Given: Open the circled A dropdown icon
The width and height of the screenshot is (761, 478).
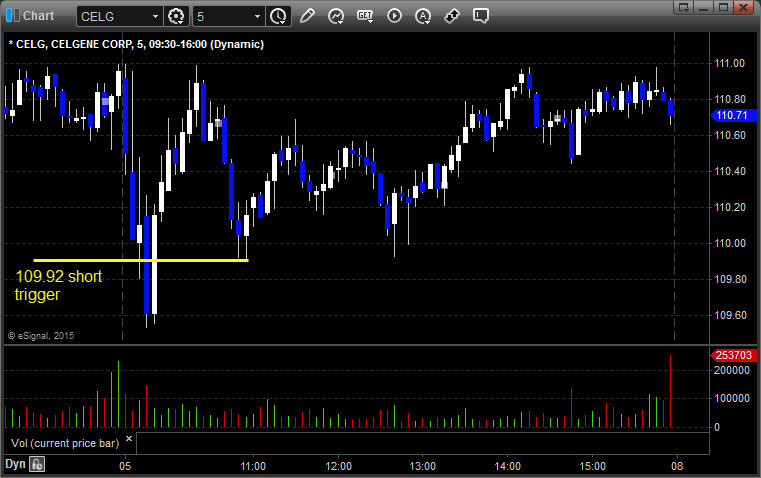Looking at the screenshot, I should coord(423,16).
